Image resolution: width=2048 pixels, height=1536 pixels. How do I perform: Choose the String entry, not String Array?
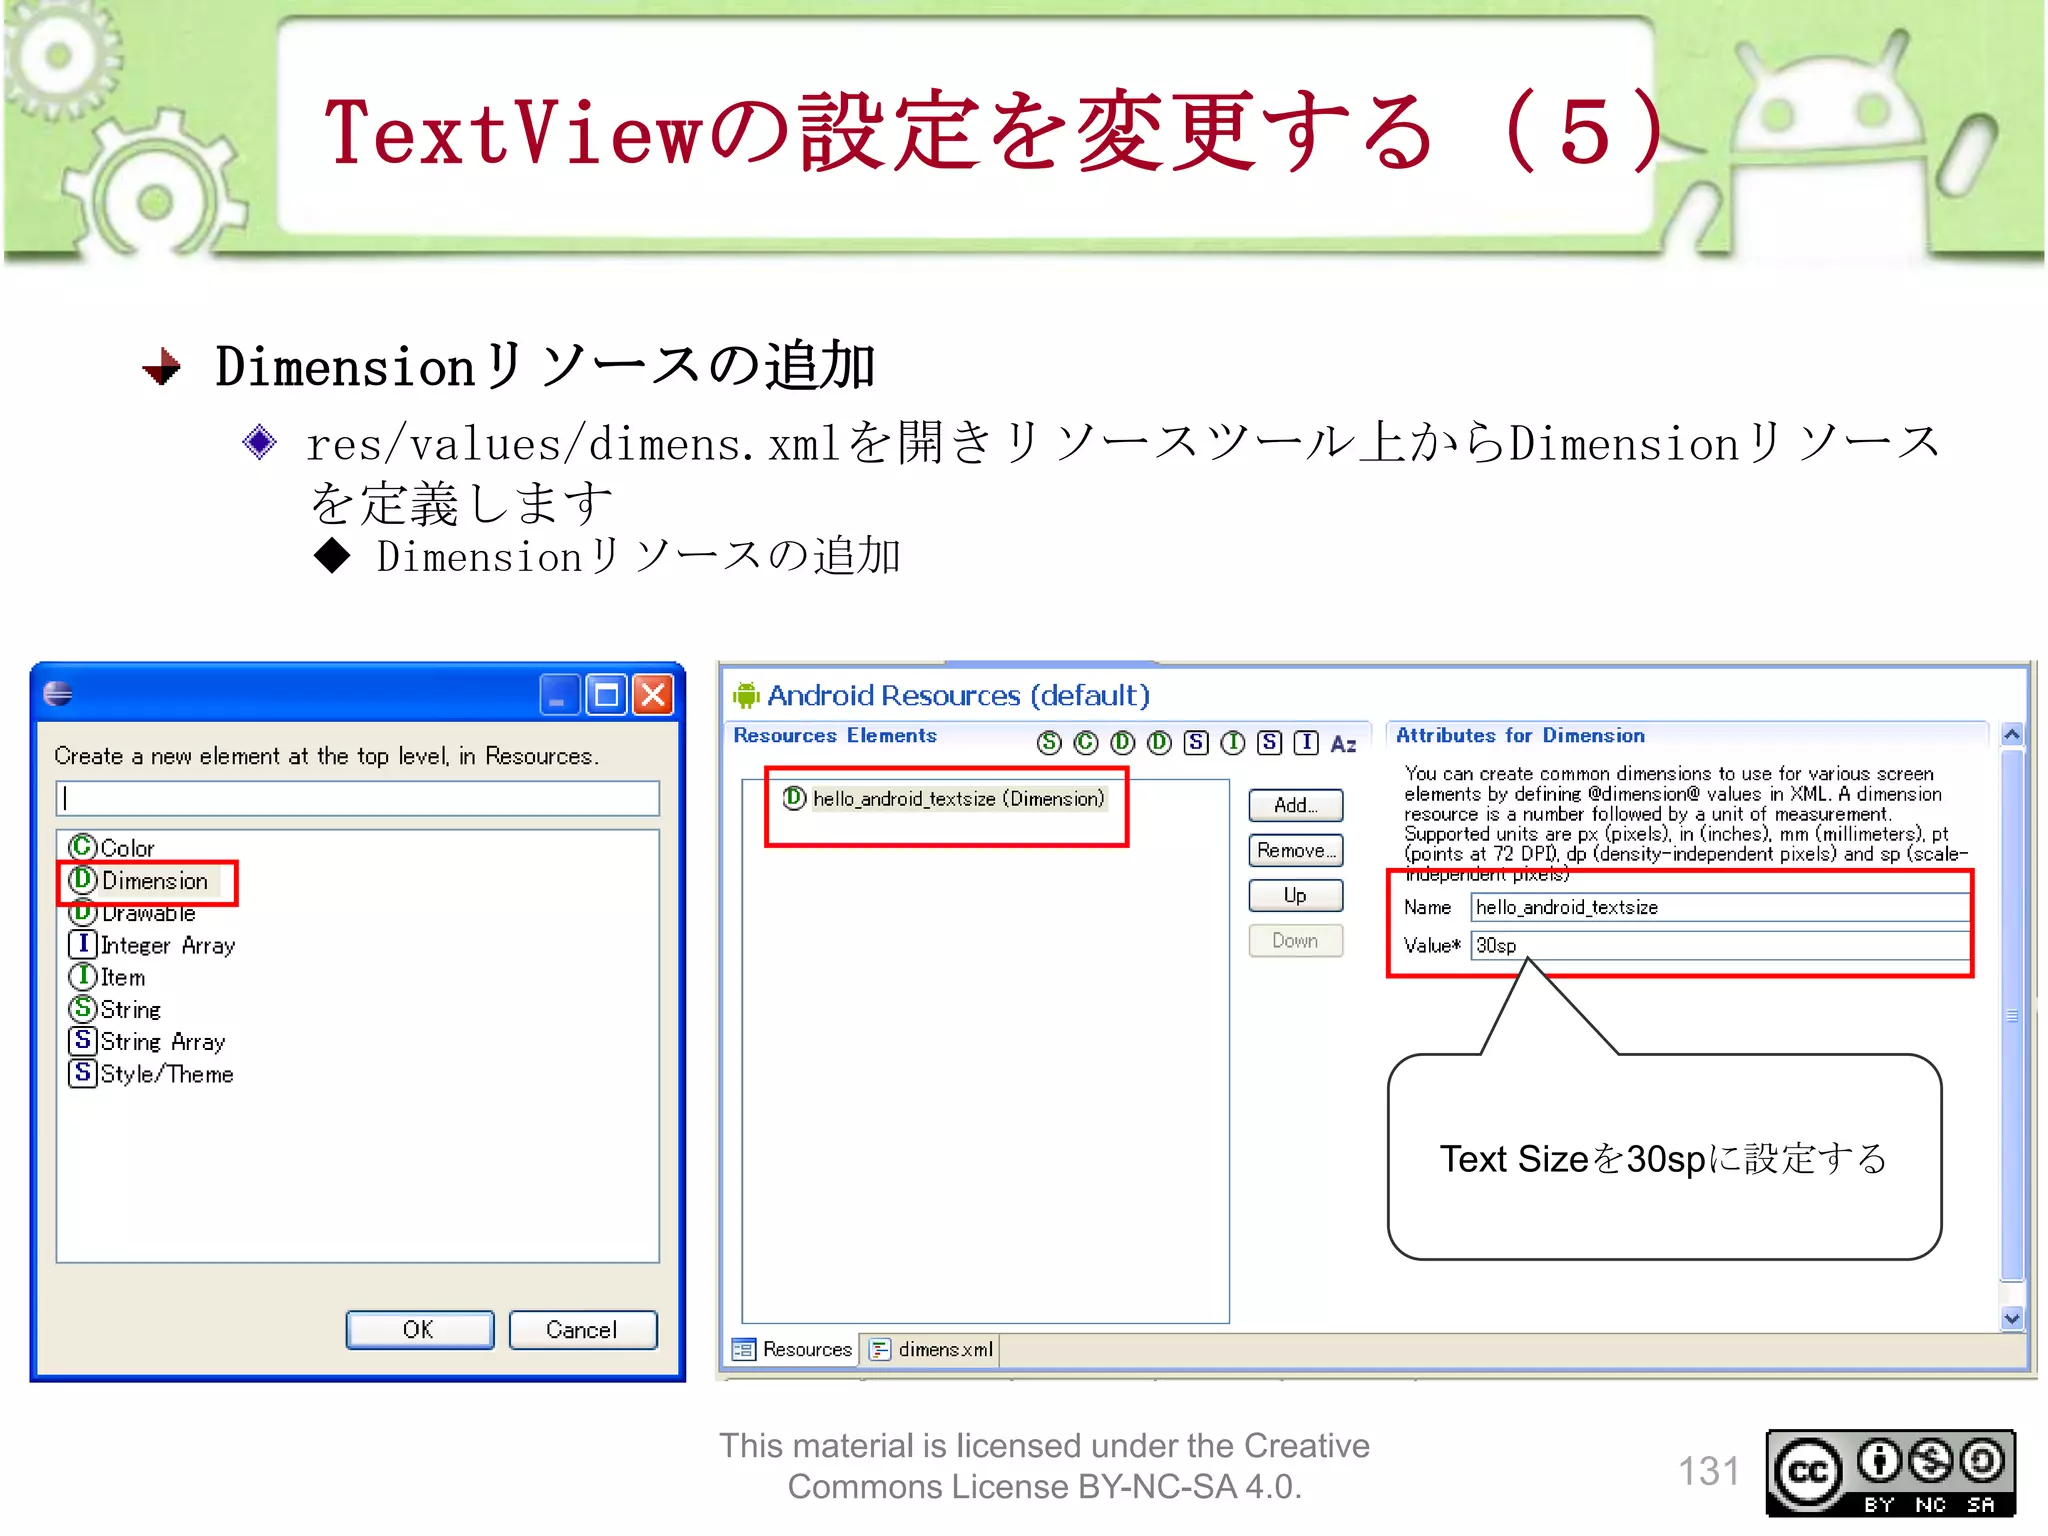115,1008
